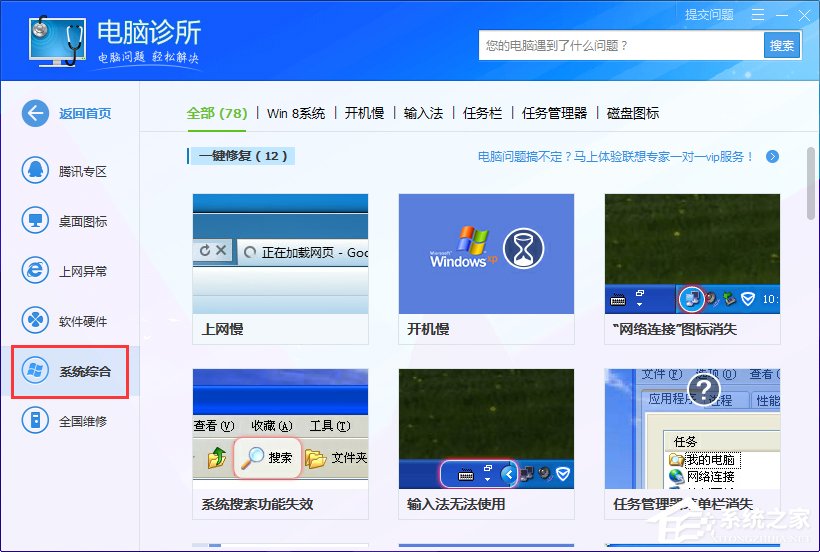Click the 系统综合 Windows flag icon
Image resolution: width=820 pixels, height=552 pixels.
tap(35, 371)
